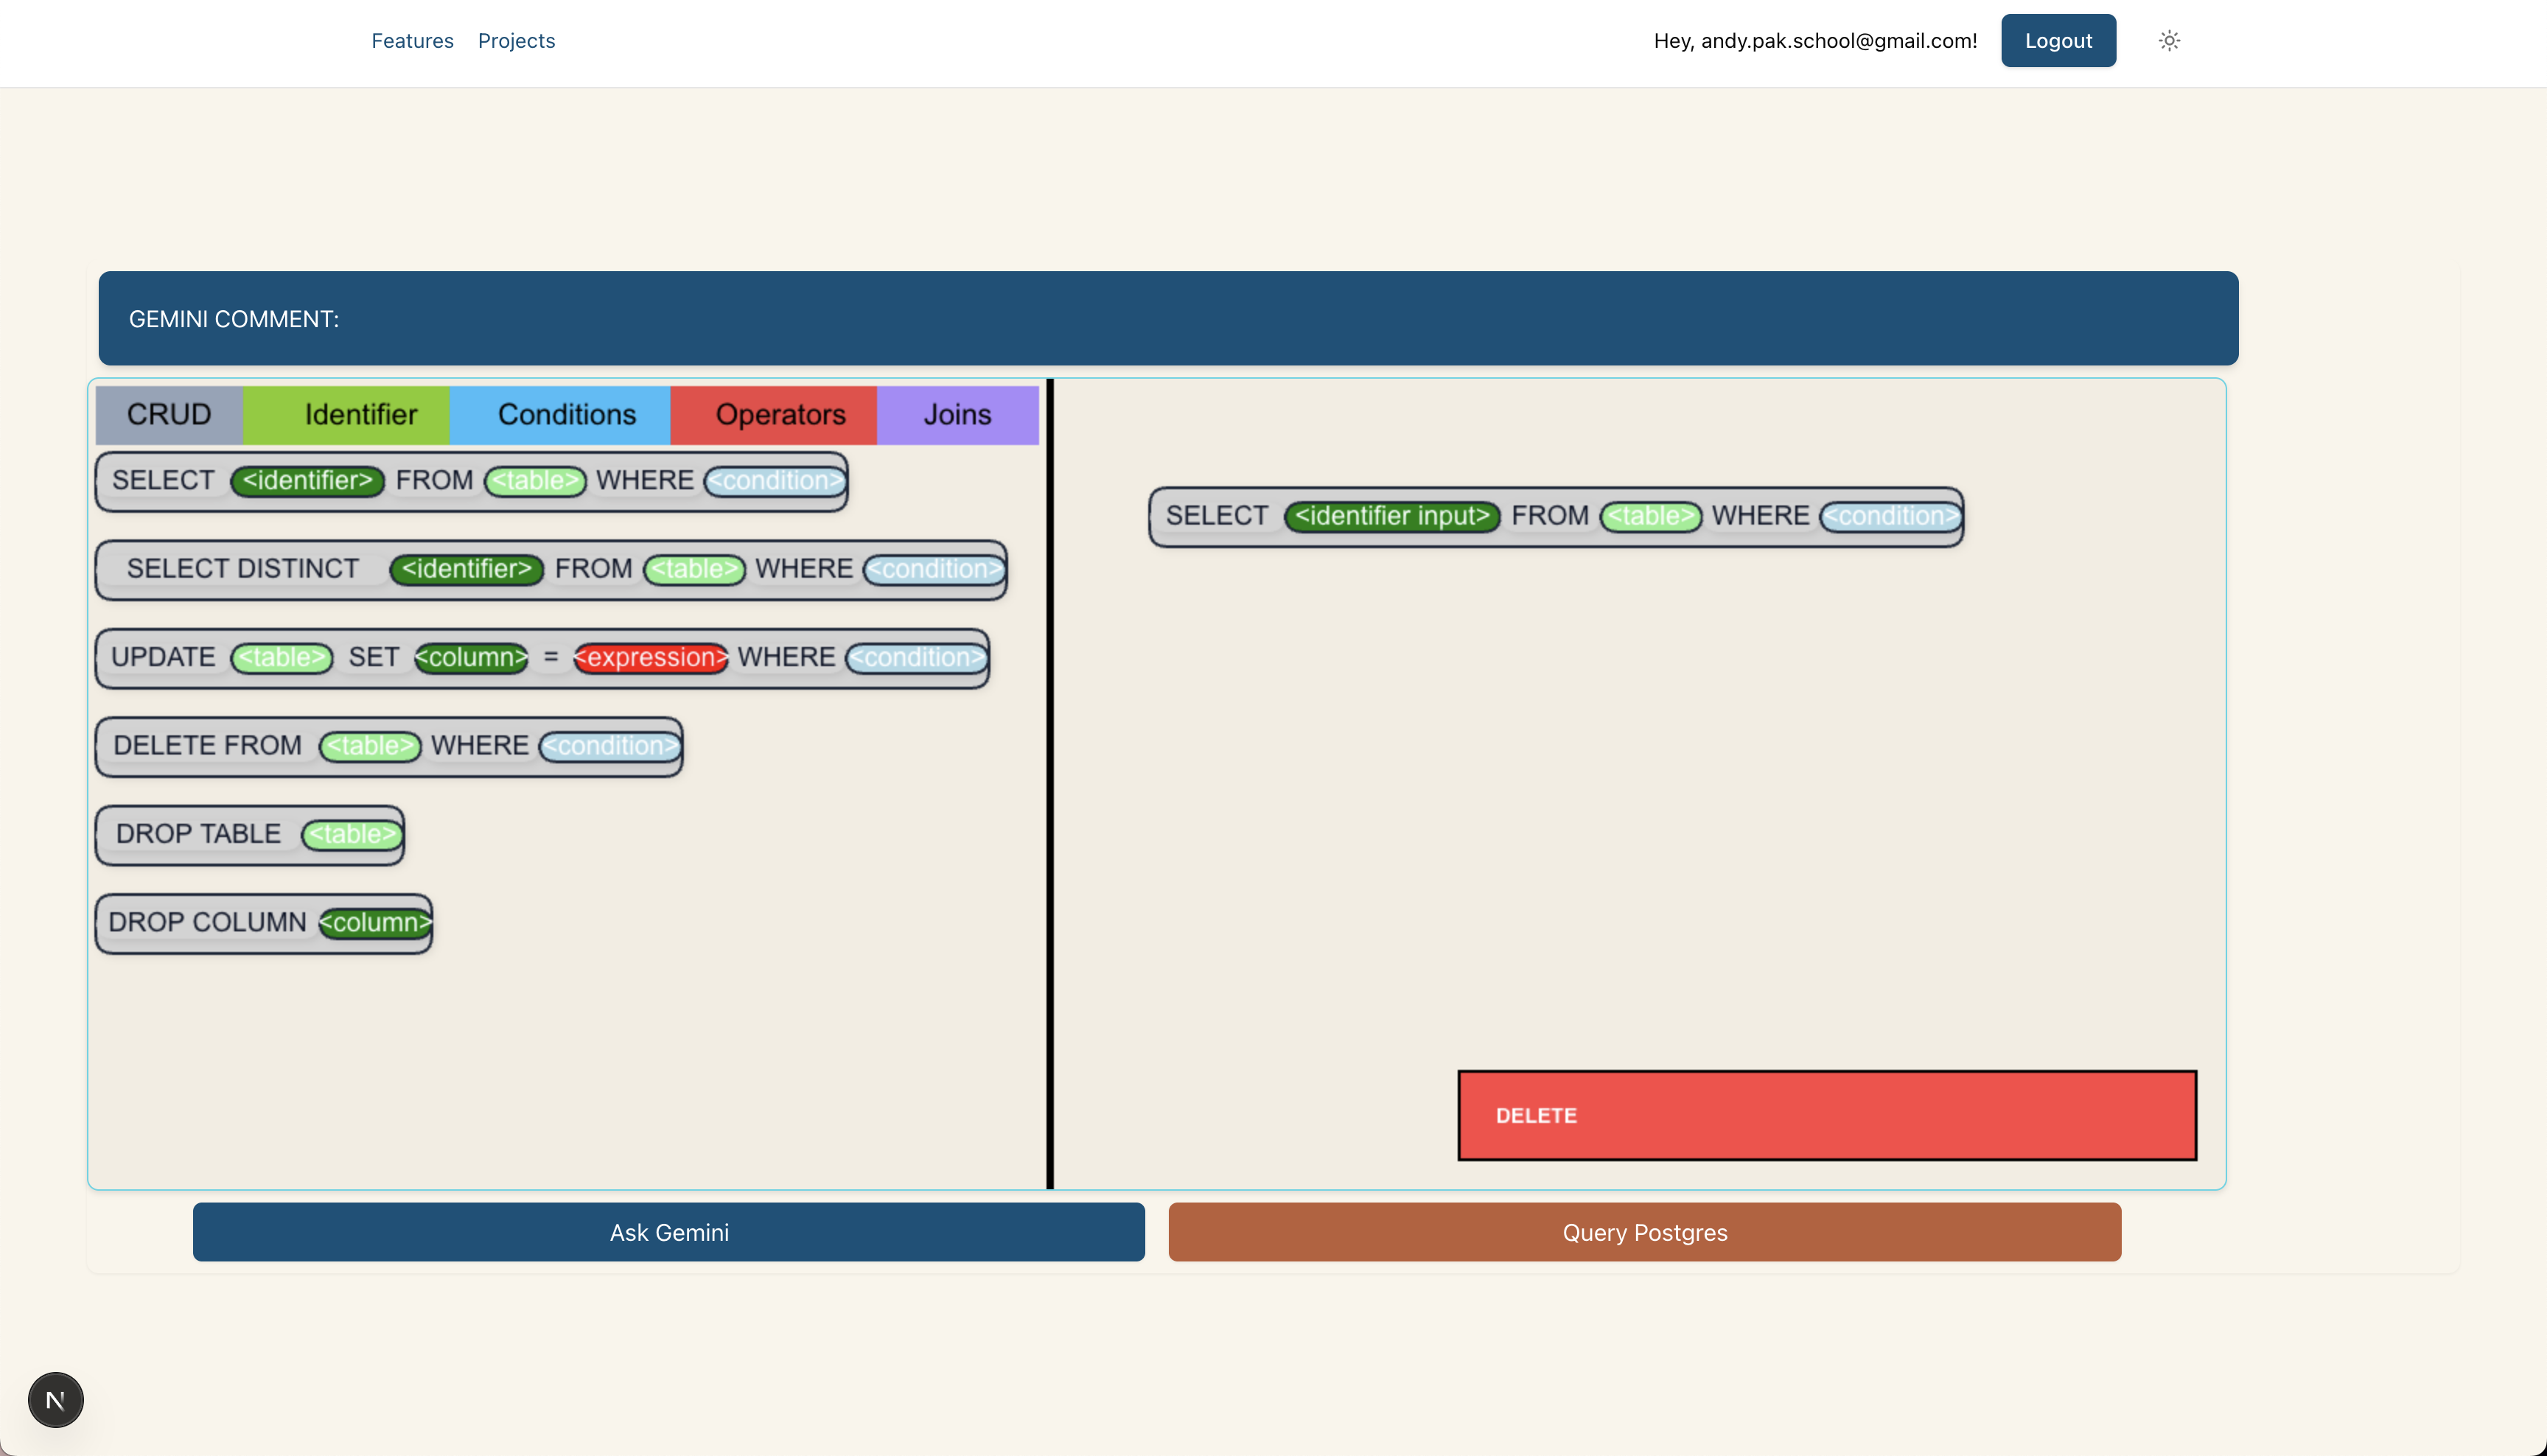Click the DELETE FROM block's condition slot
The image size is (2547, 1456).
click(610, 746)
